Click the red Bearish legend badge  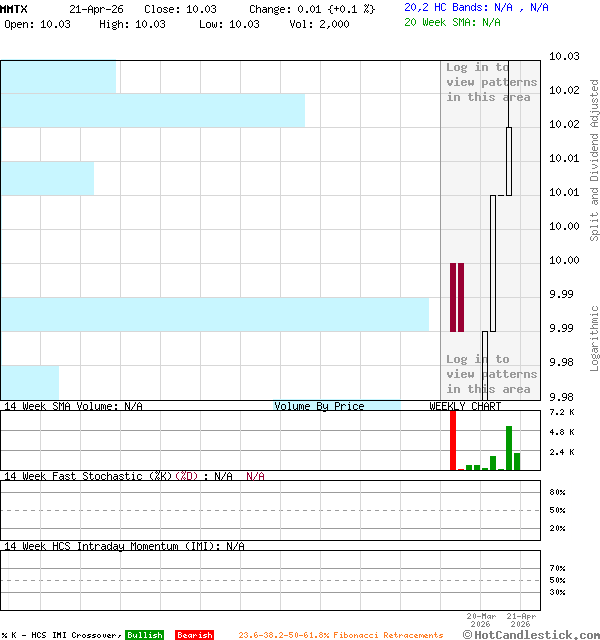click(x=194, y=635)
